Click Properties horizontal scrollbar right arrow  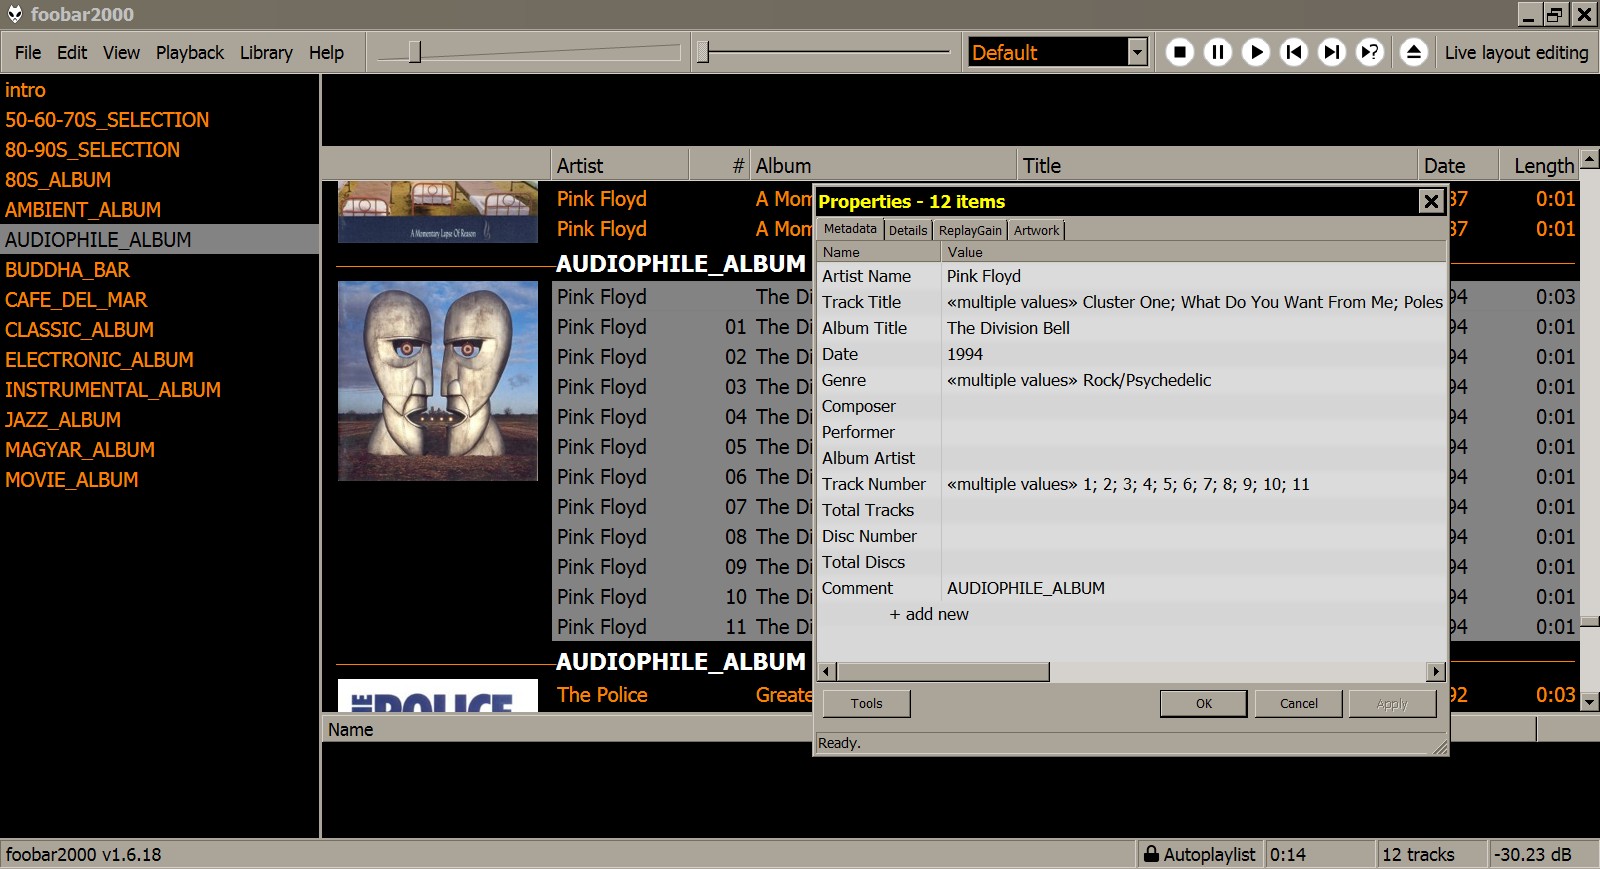(x=1436, y=672)
